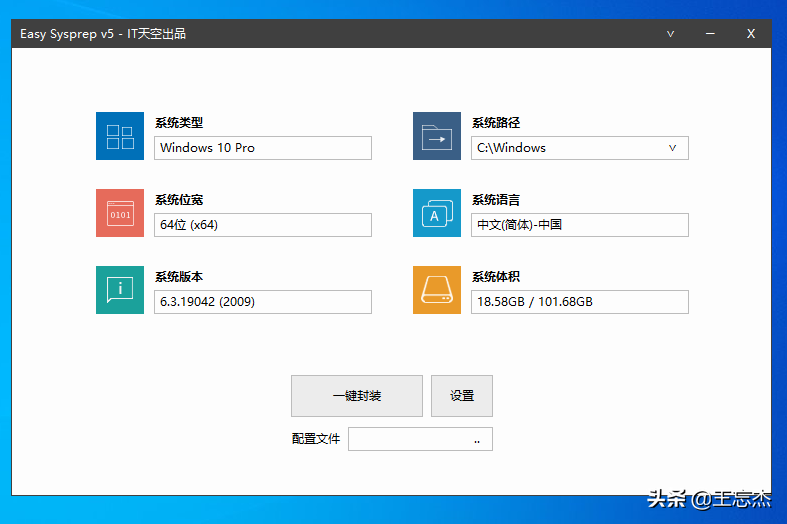Click the 18.58GB / 101.68GB volume field
The height and width of the screenshot is (524, 787).
coord(579,302)
